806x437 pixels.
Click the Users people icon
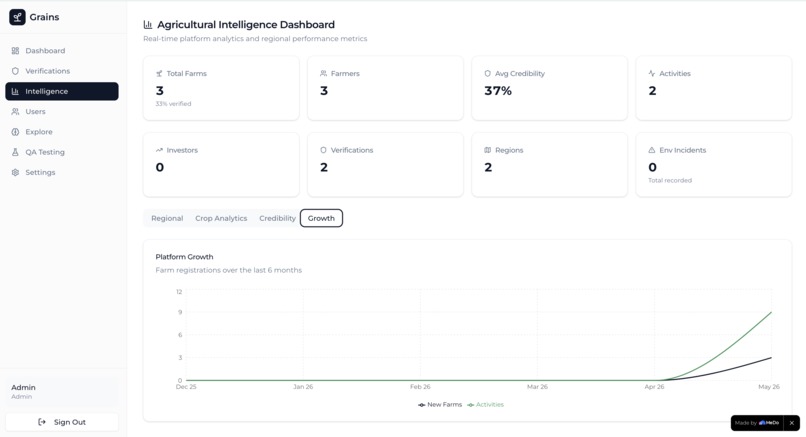(15, 112)
